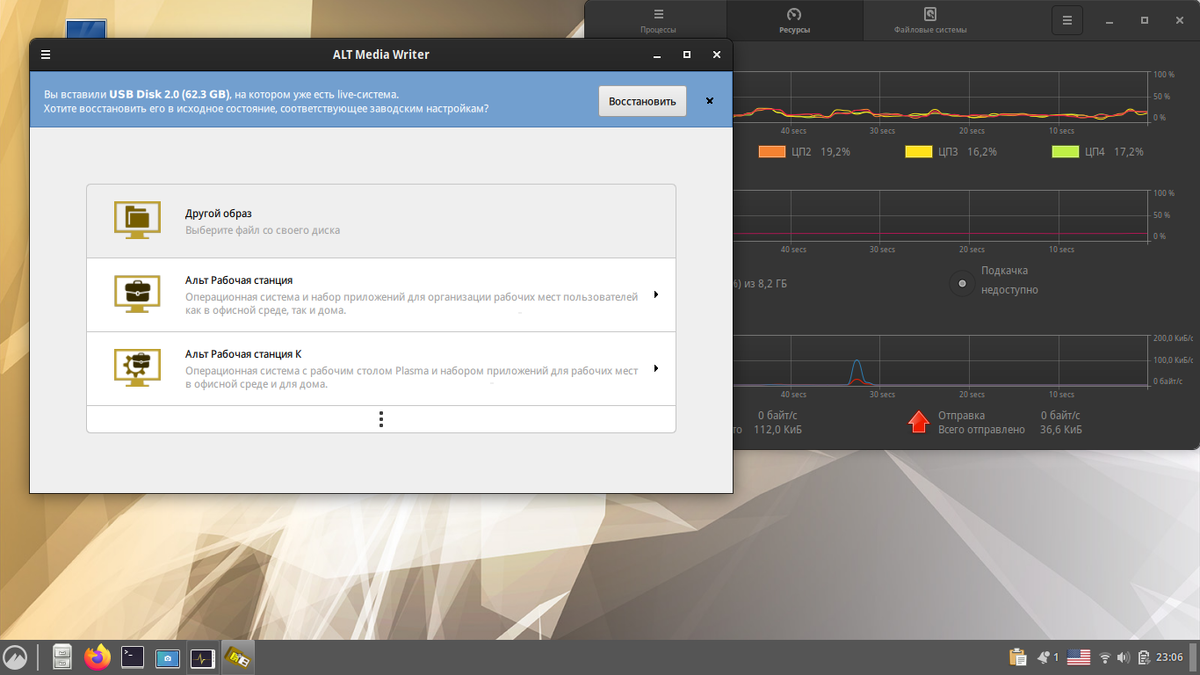Screen dimensions: 1200x675
Task: Open System Monitor hamburger menu button
Action: (1067, 20)
